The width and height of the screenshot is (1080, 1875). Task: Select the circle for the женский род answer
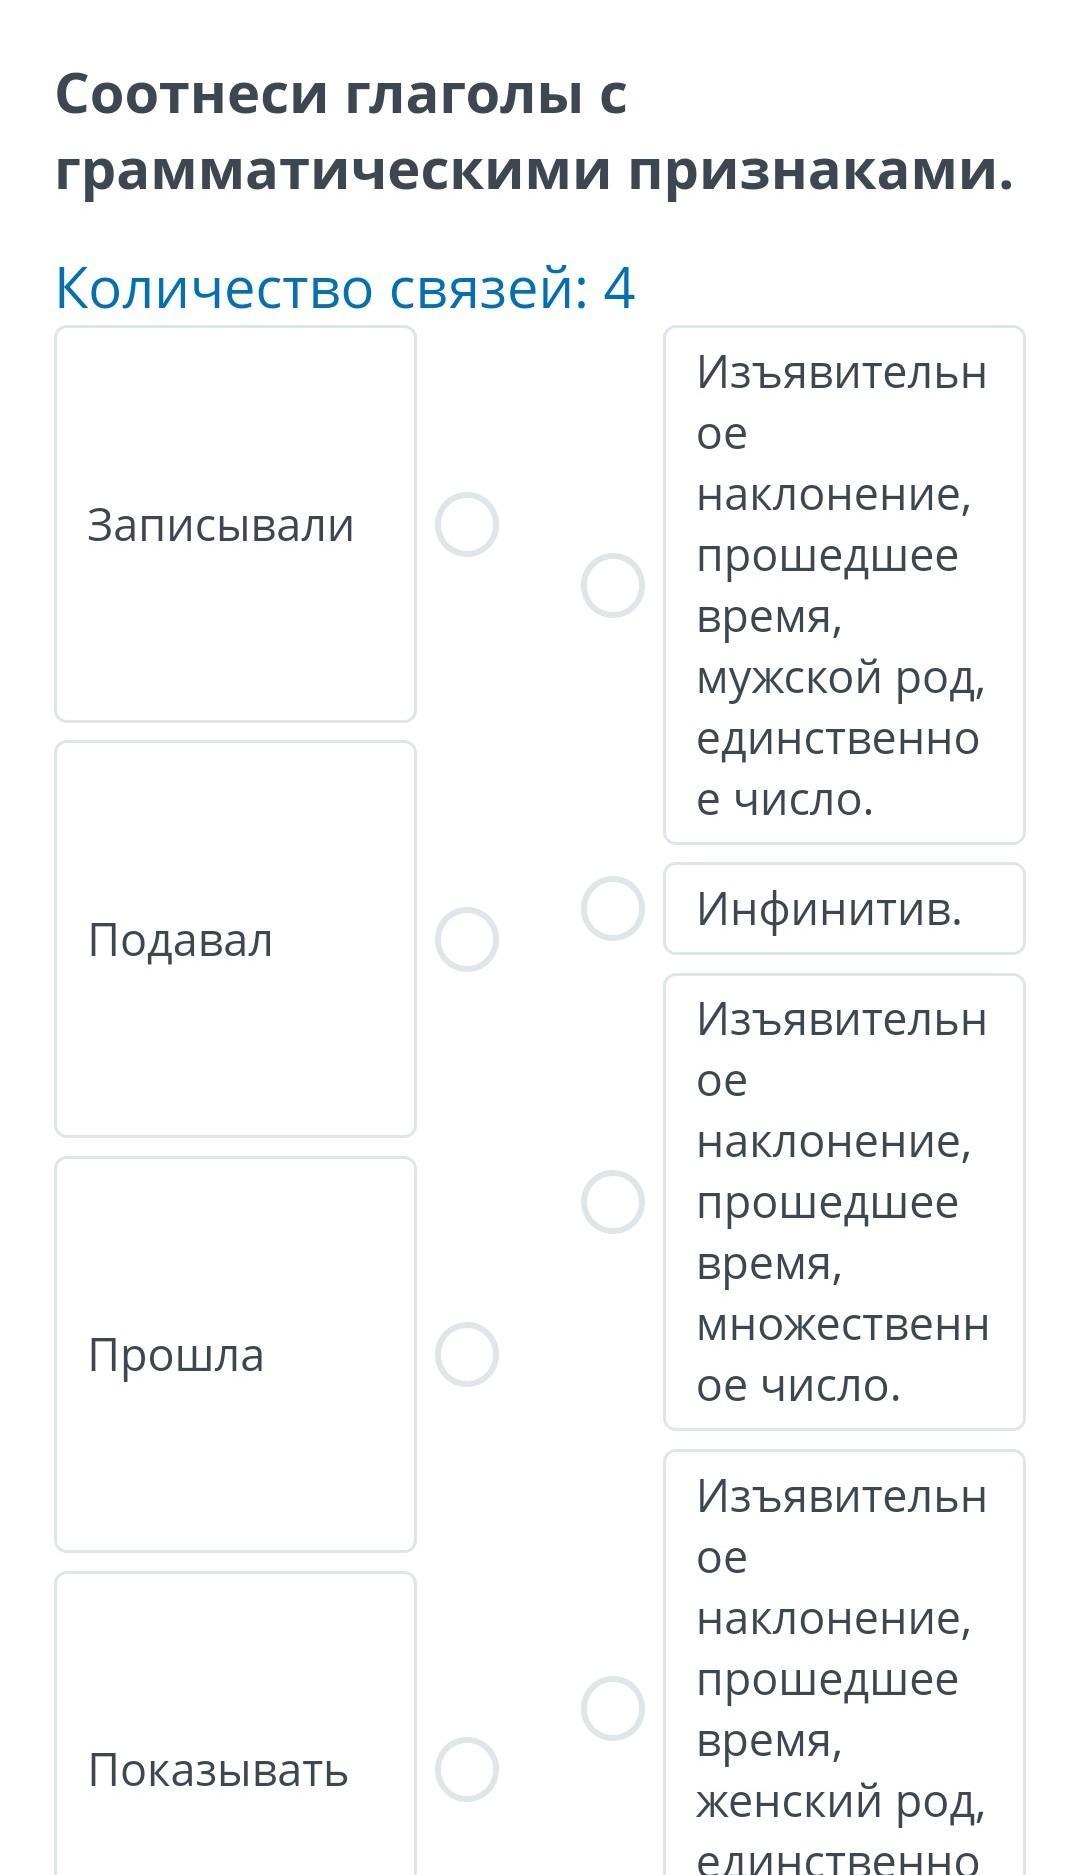click(613, 1708)
